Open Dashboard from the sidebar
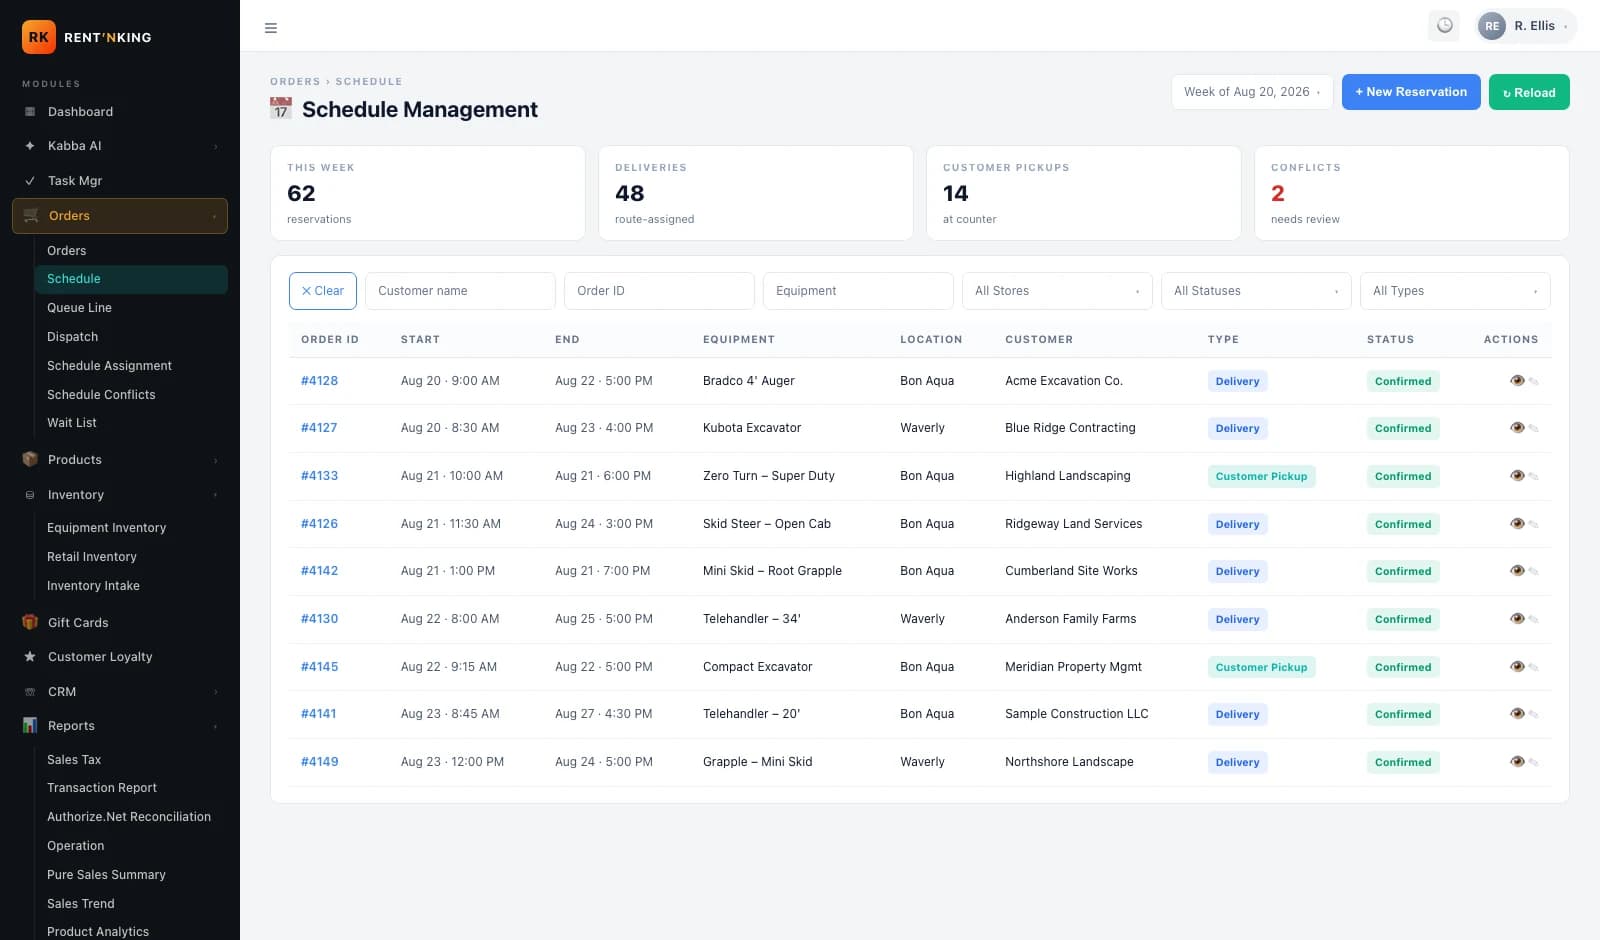This screenshot has height=940, width=1600. [x=120, y=112]
